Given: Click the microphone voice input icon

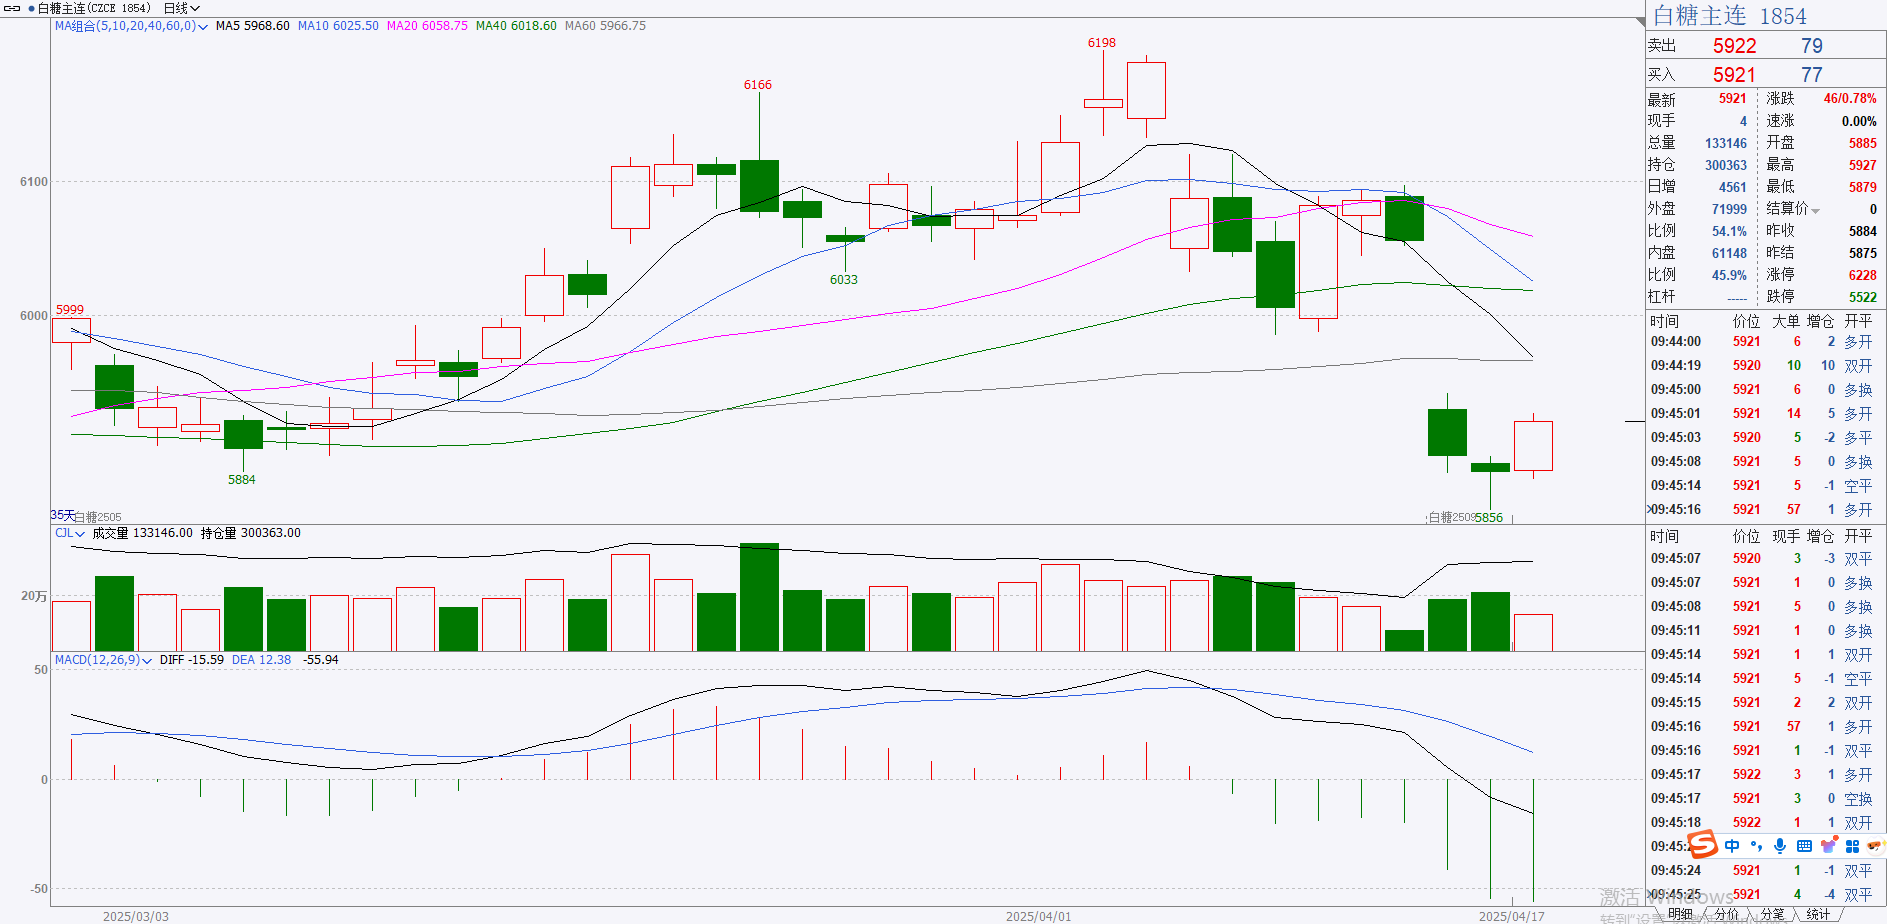Looking at the screenshot, I should [x=1780, y=846].
